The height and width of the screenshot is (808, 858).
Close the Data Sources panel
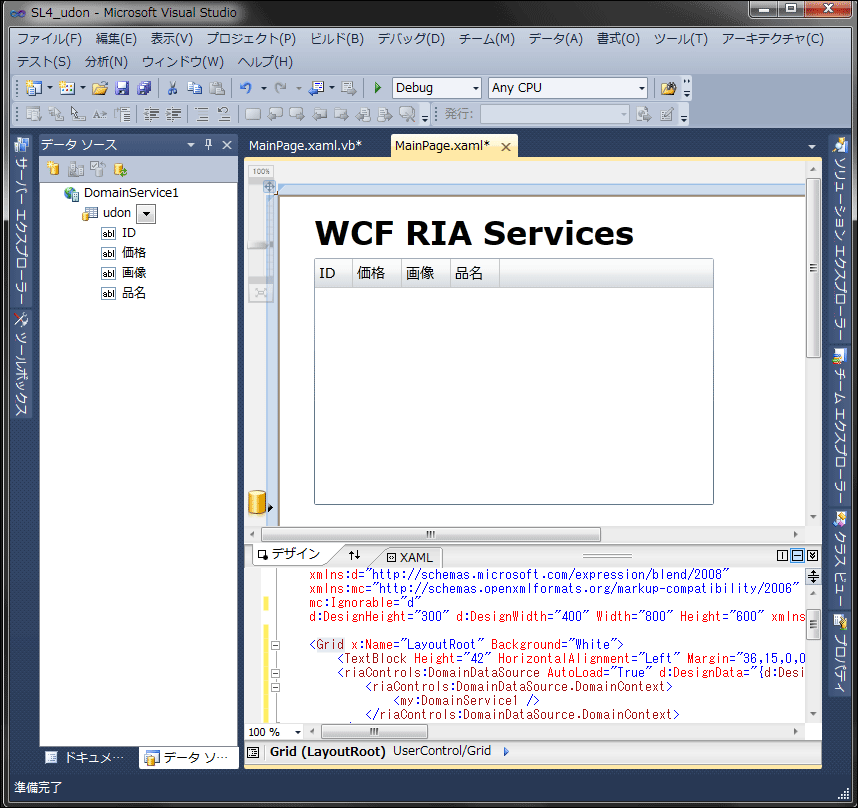(x=227, y=145)
